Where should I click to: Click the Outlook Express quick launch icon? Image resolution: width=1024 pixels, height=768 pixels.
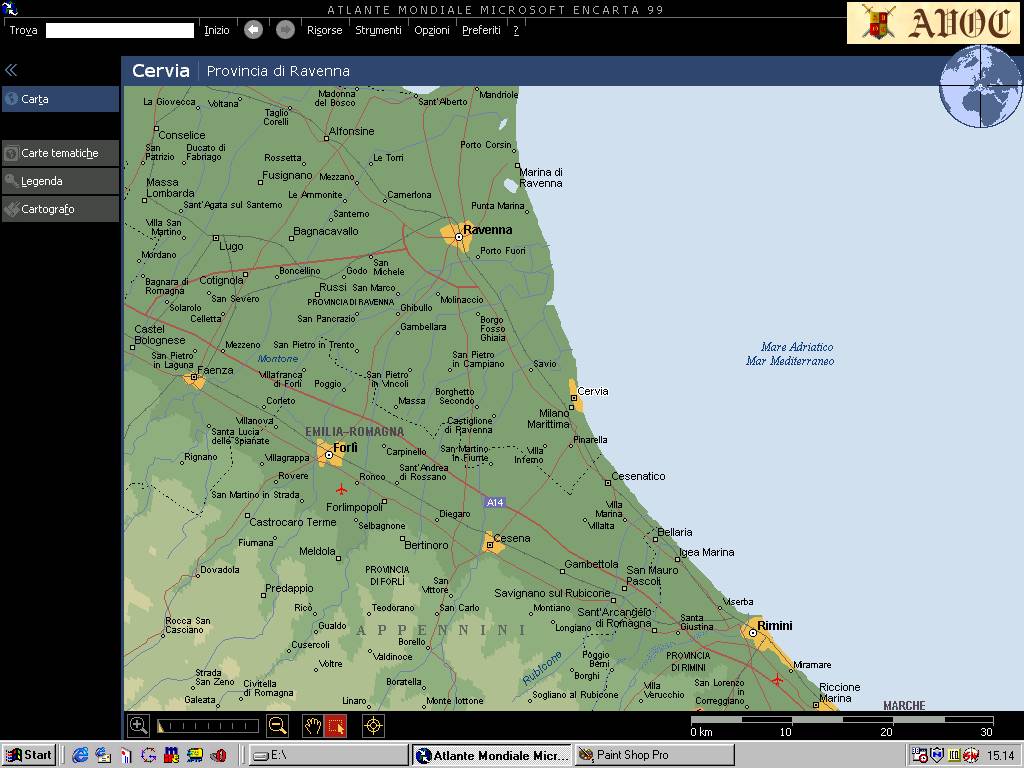[103, 756]
